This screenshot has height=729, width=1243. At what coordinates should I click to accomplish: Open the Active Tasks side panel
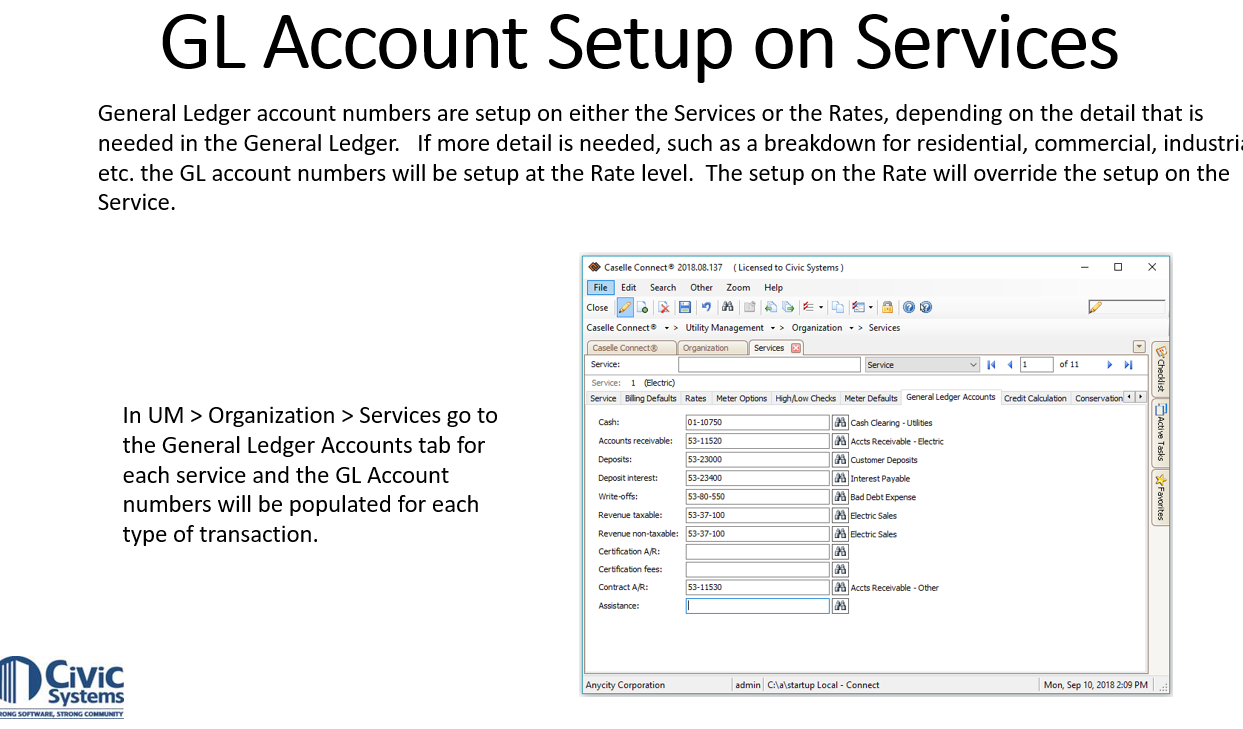[1161, 434]
